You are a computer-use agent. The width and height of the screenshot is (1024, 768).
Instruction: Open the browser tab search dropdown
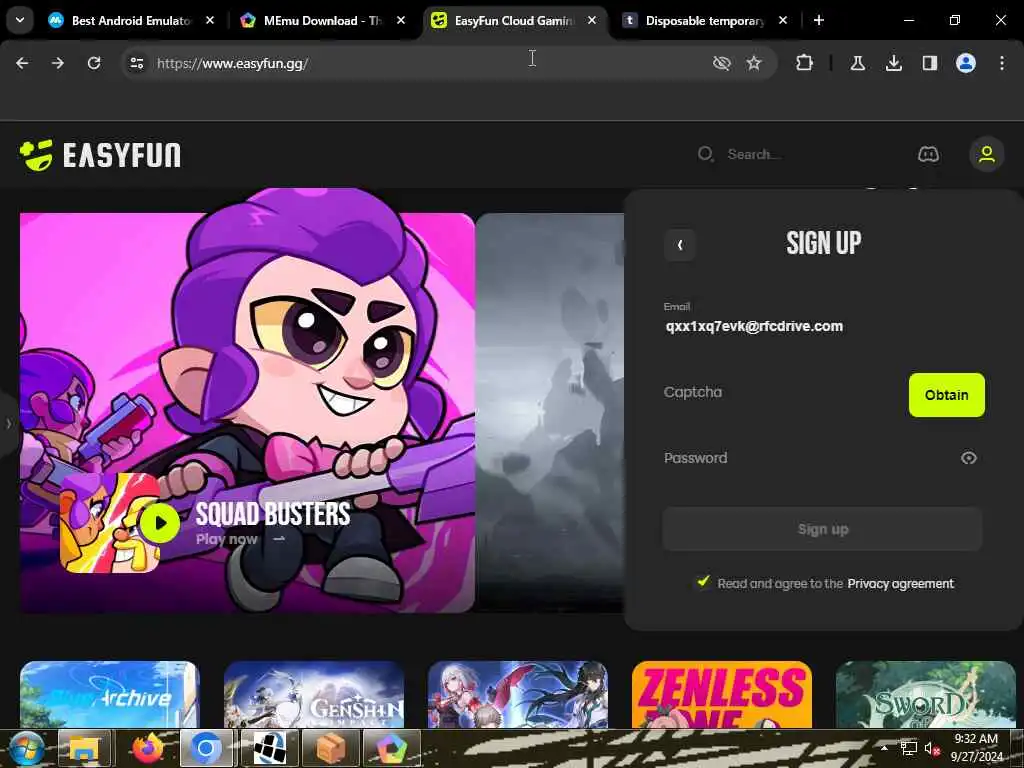20,20
